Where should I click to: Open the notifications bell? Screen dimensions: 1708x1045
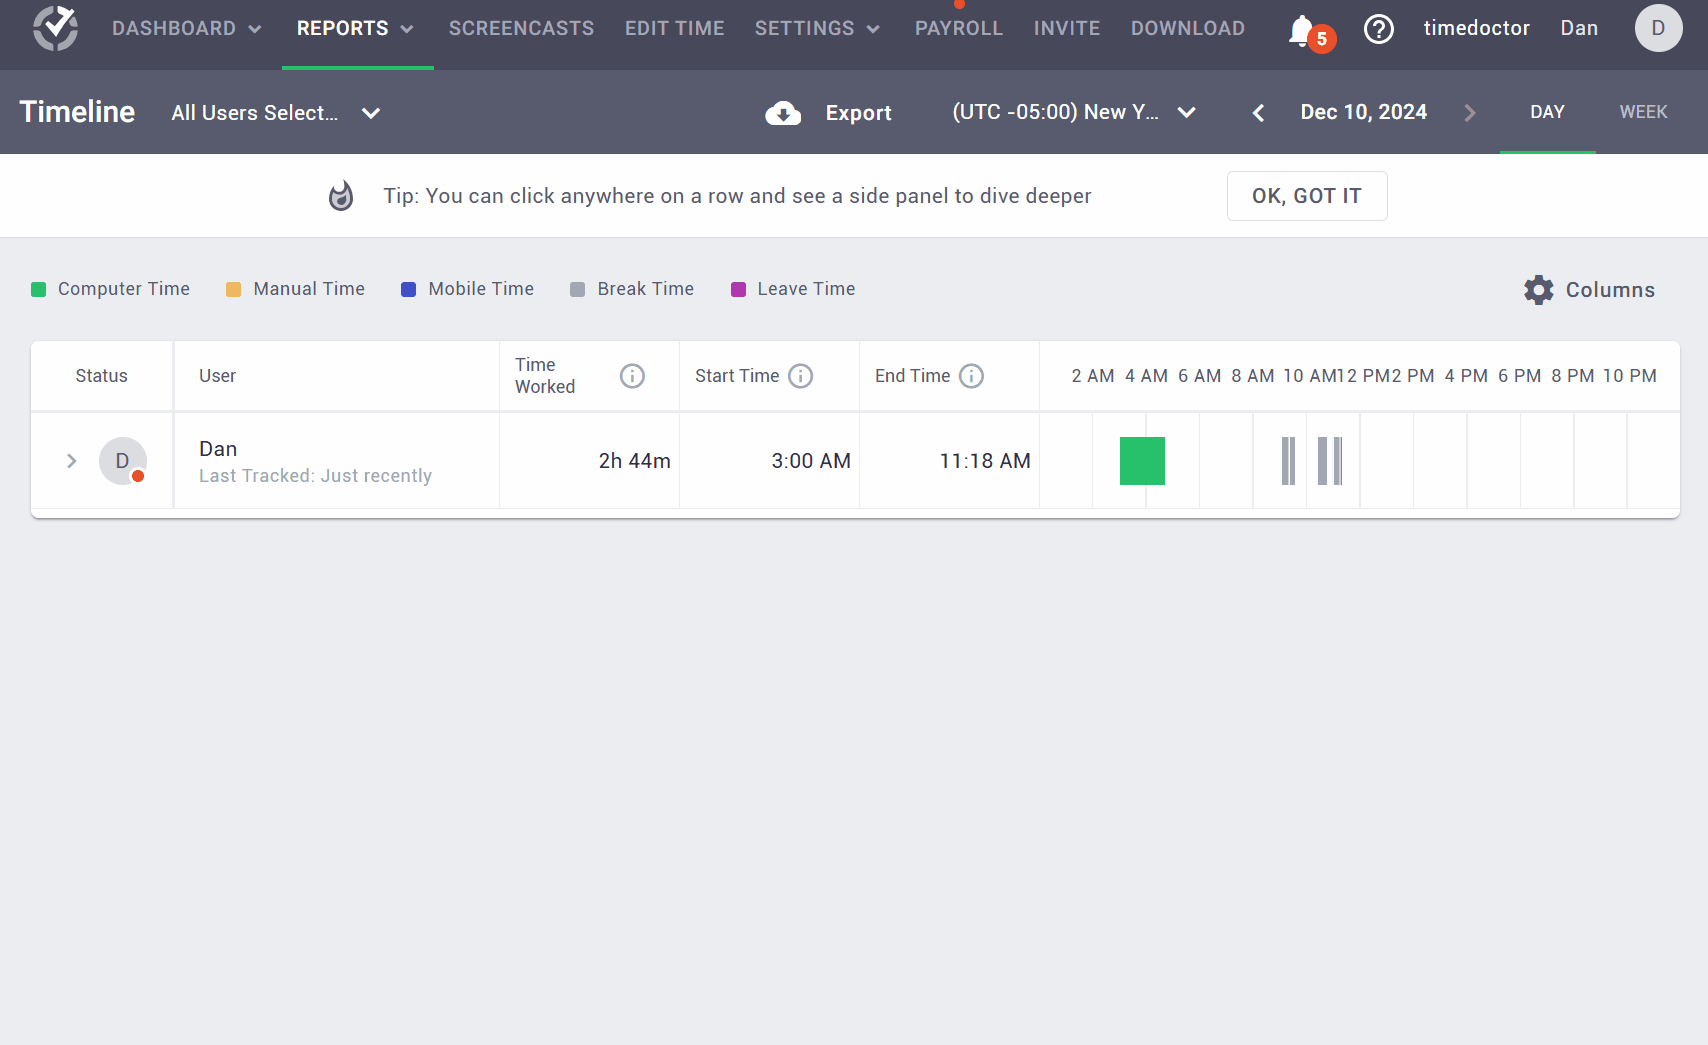1300,30
